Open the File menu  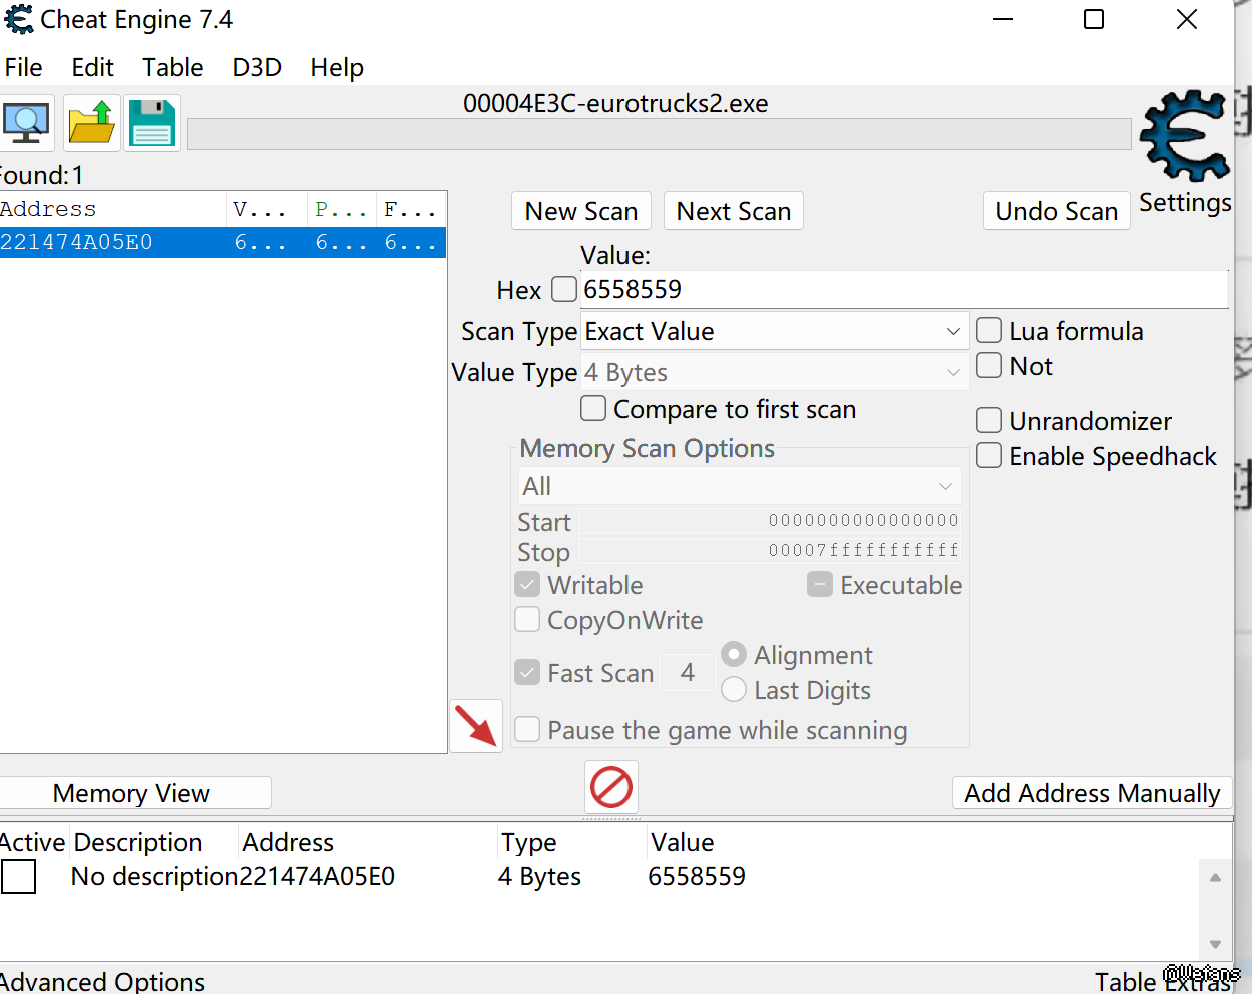point(23,67)
